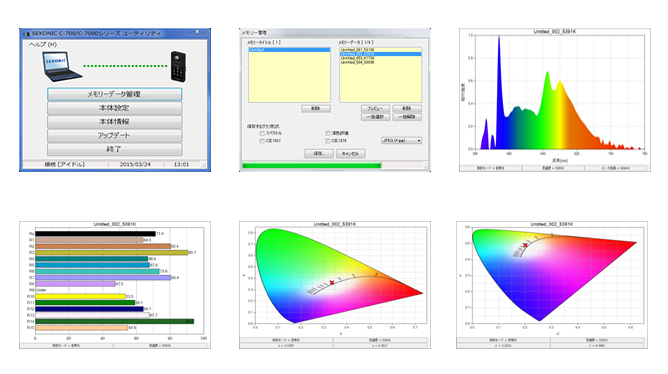Click the 13:01 time in status bar
668x374 pixels.
[x=181, y=164]
